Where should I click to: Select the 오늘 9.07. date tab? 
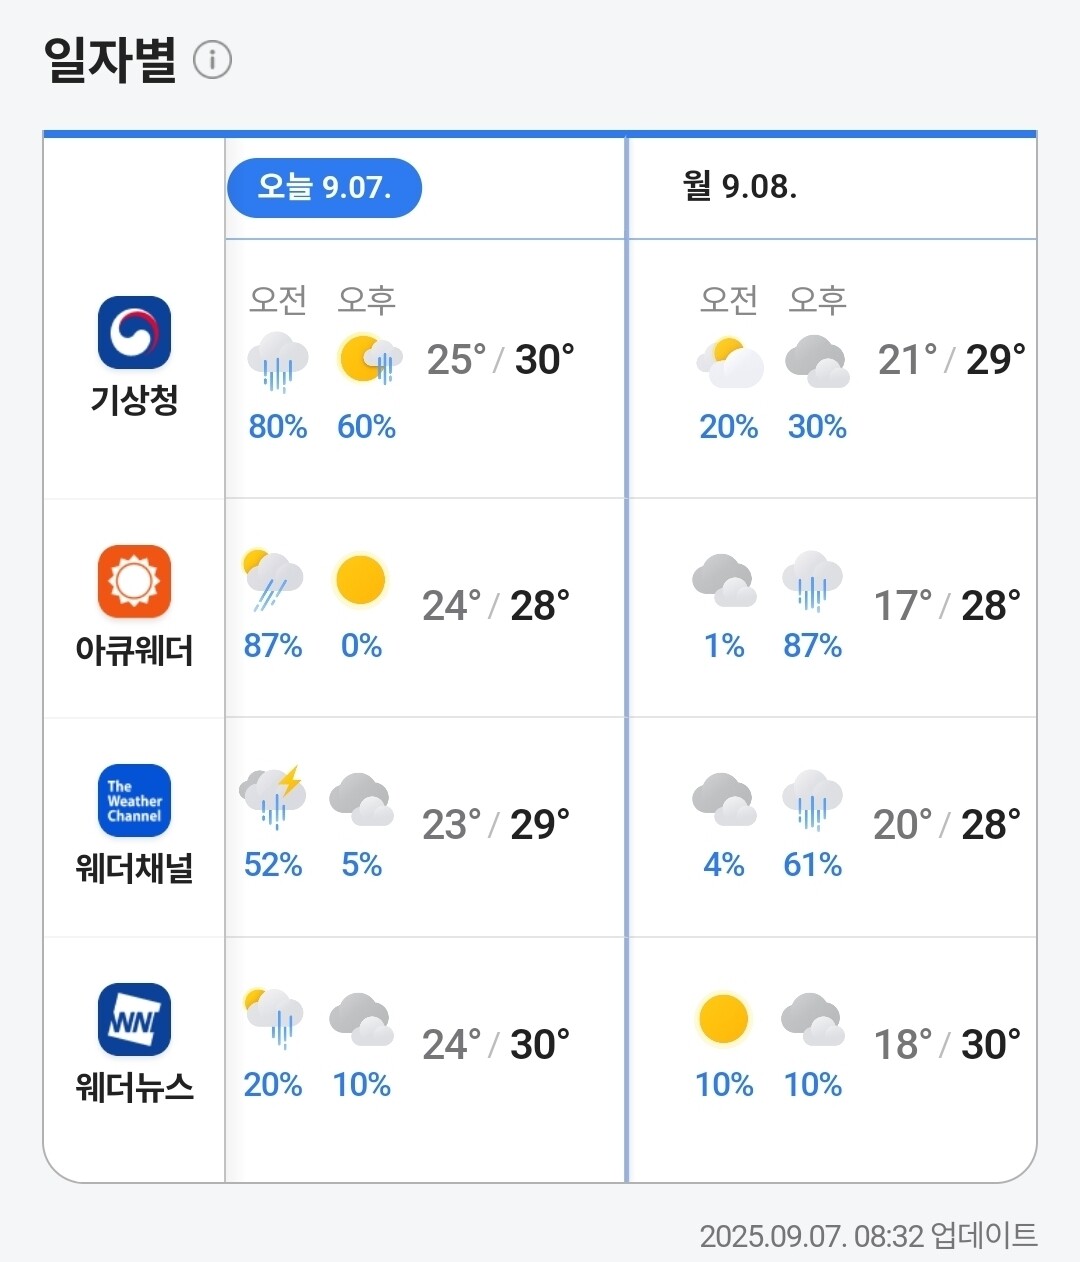tap(324, 187)
